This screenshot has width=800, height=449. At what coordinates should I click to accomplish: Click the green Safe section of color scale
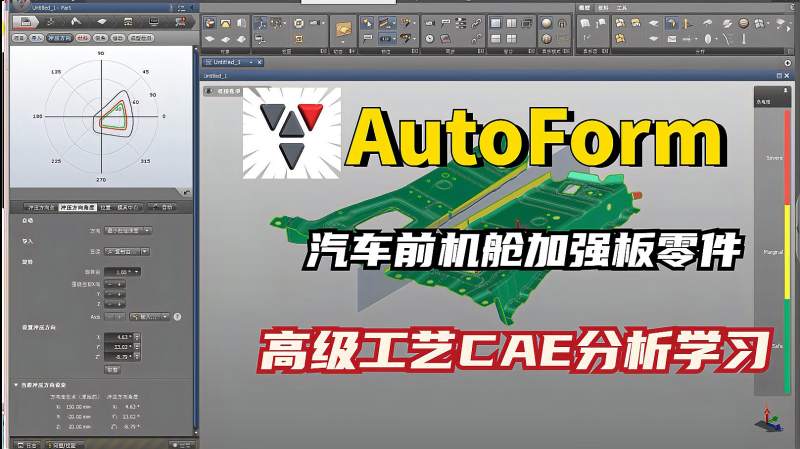787,346
